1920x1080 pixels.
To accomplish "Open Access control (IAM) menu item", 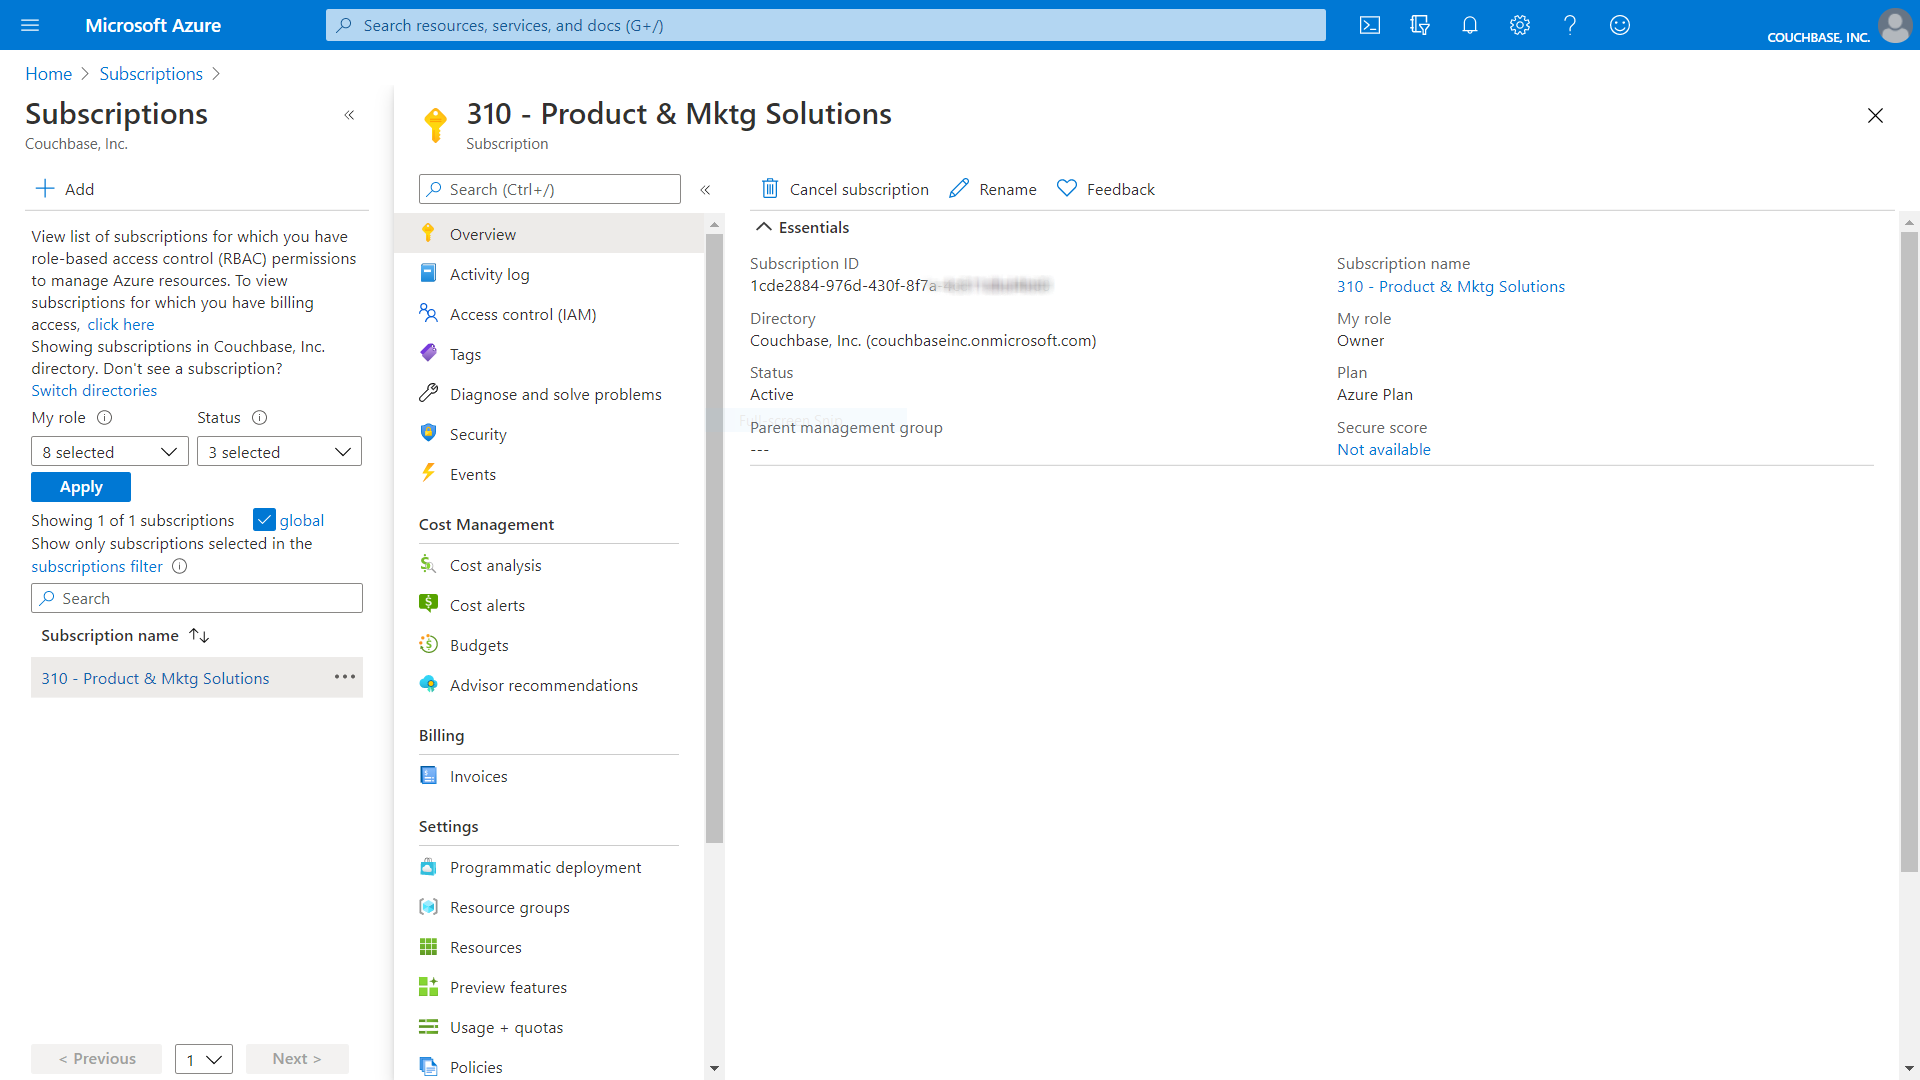I will pos(522,314).
